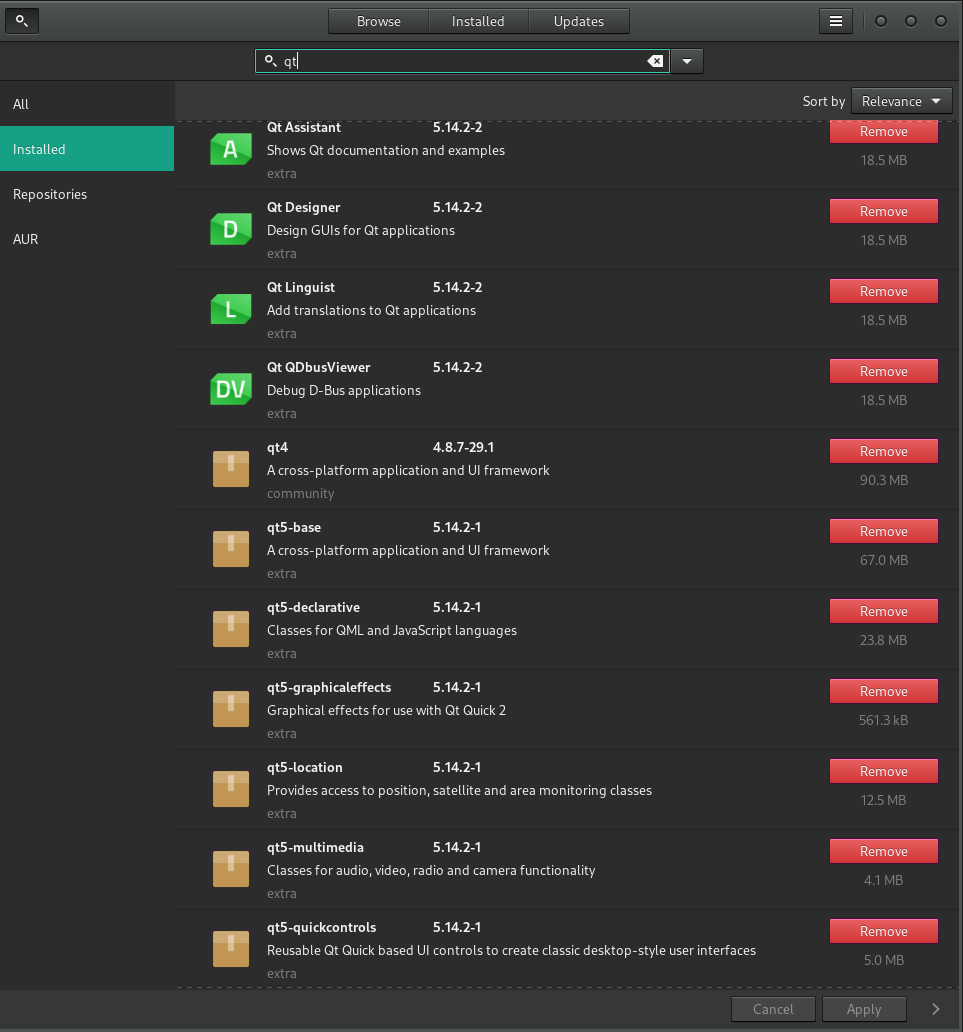Expand details with the bottom-right chevron

pos(935,1009)
